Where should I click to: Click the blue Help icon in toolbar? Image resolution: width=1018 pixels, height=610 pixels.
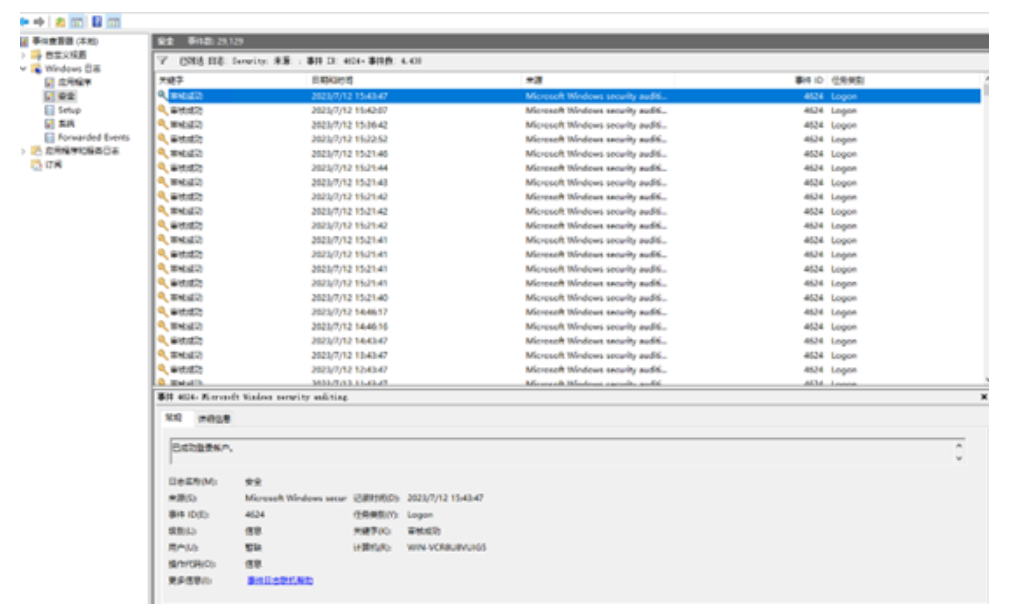(x=97, y=21)
